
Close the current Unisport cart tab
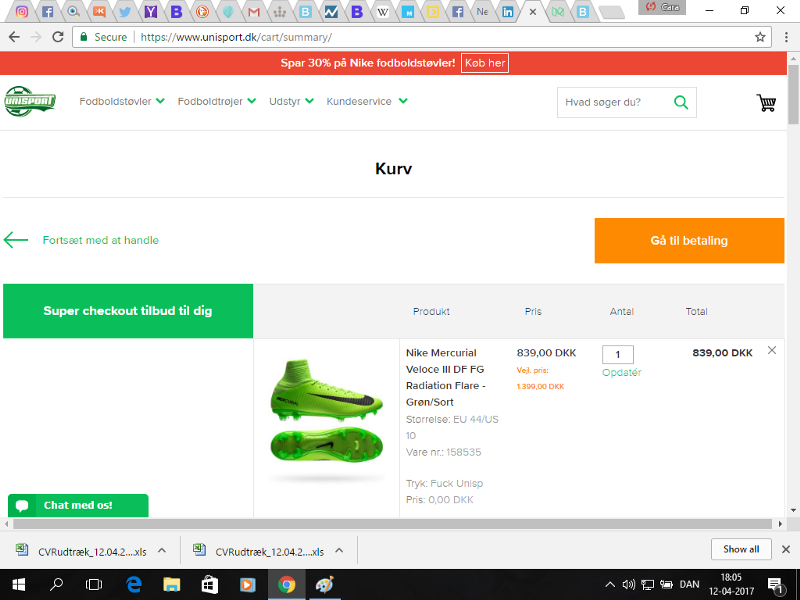coord(533,11)
